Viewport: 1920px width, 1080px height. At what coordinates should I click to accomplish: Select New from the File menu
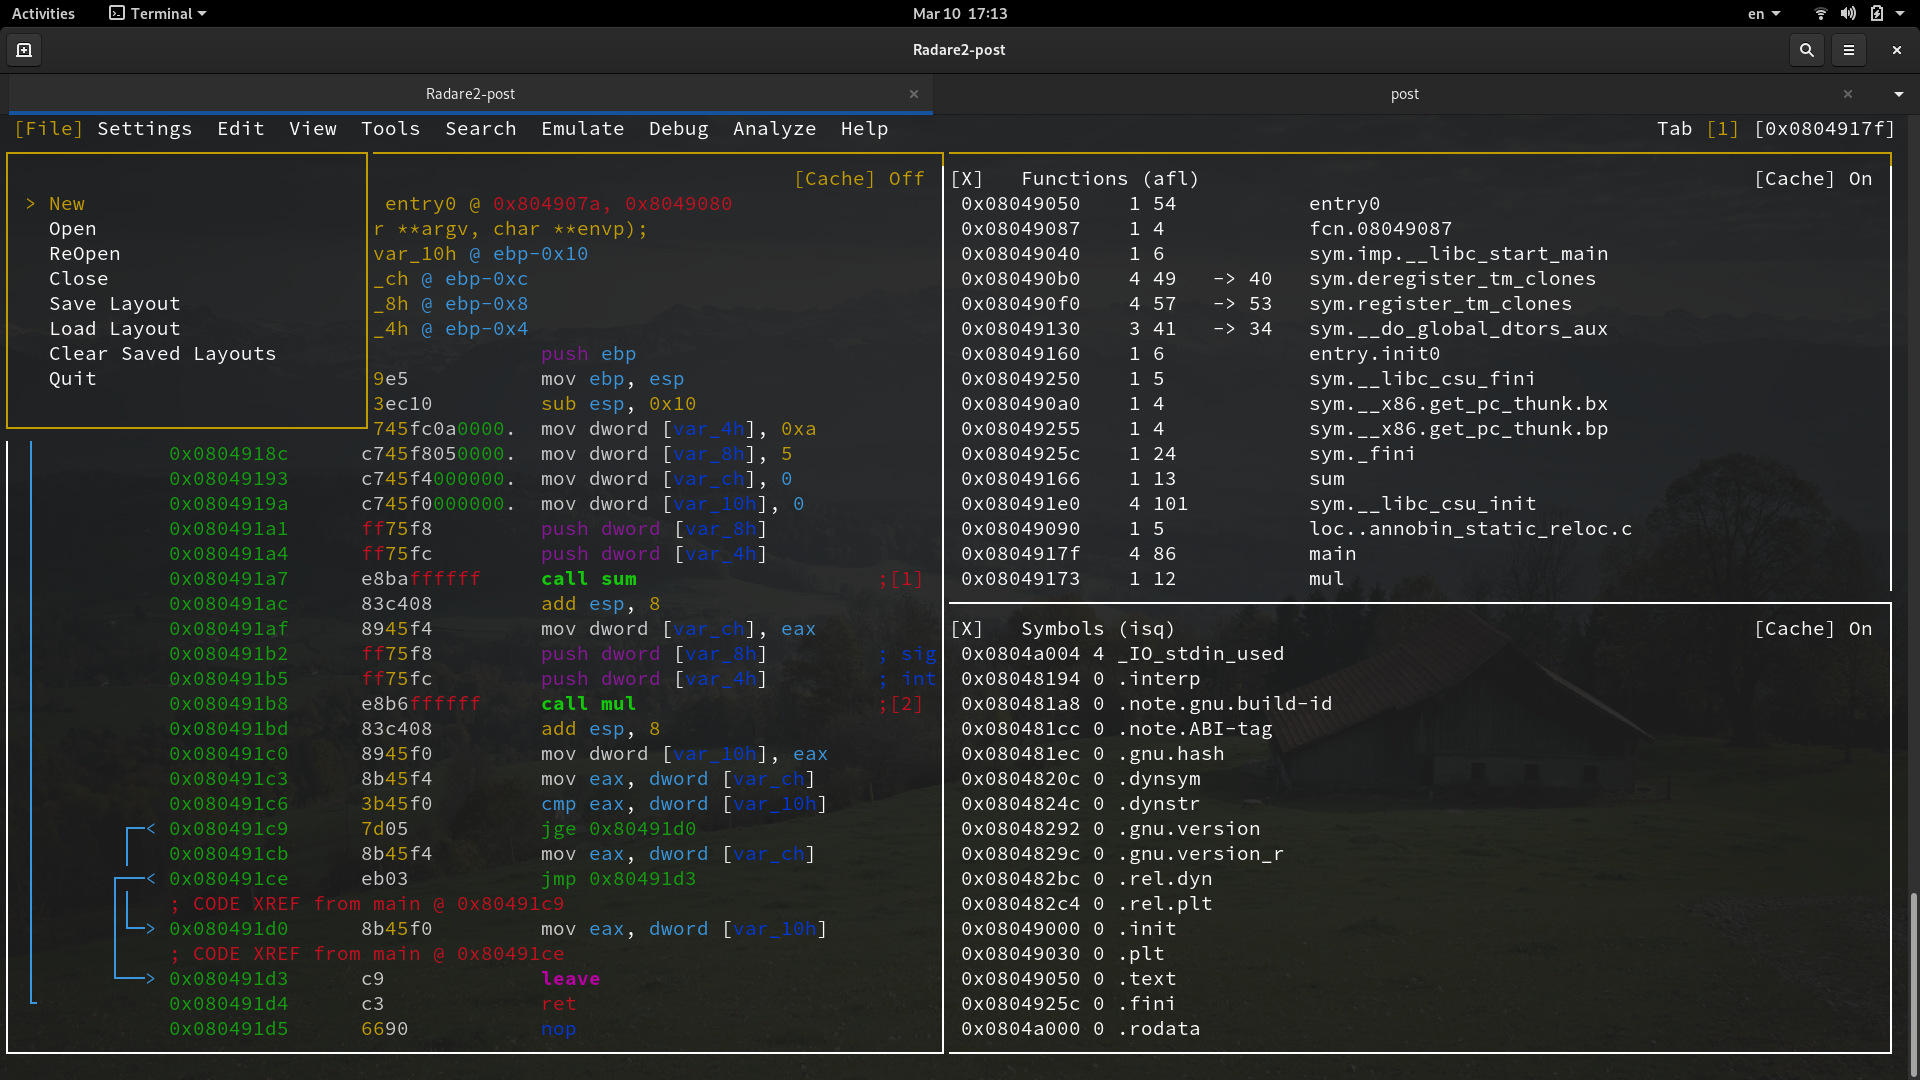click(x=67, y=203)
